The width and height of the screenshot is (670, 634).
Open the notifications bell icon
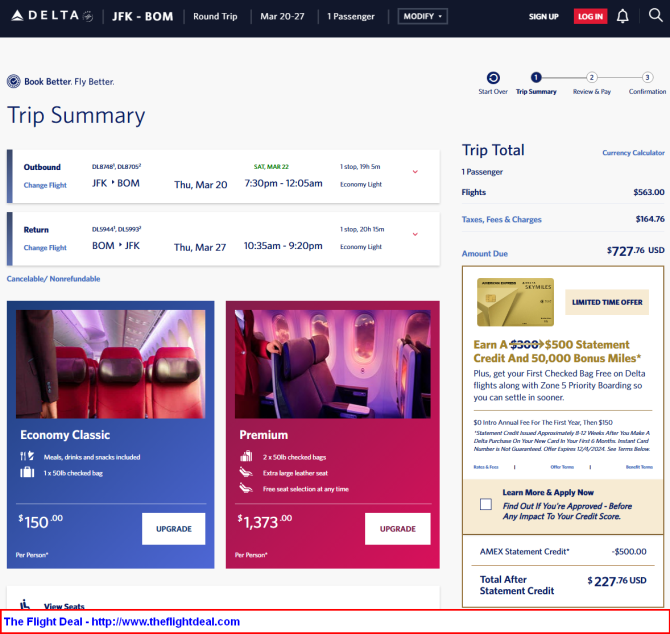pyautogui.click(x=623, y=16)
